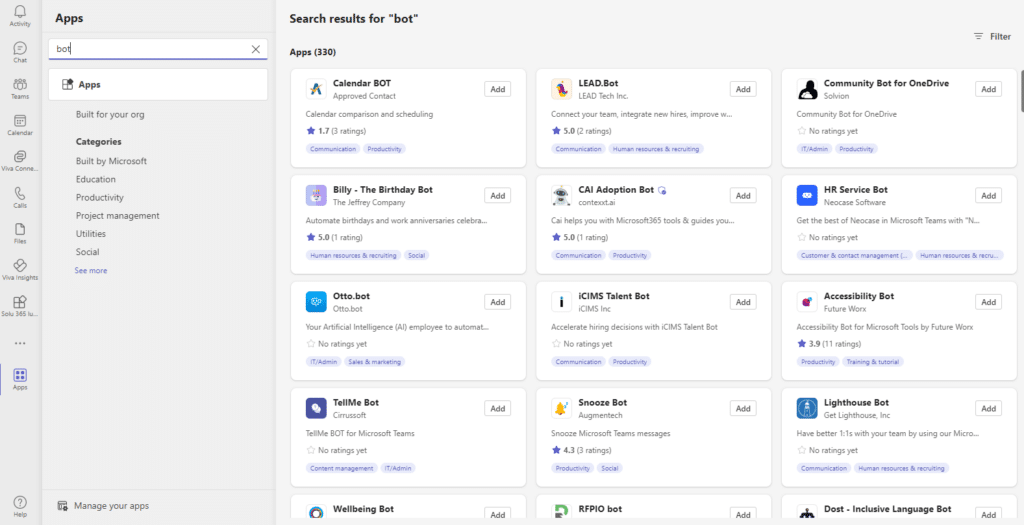The image size is (1024, 525).
Task: Add the Snooze Bot app
Action: click(x=743, y=408)
